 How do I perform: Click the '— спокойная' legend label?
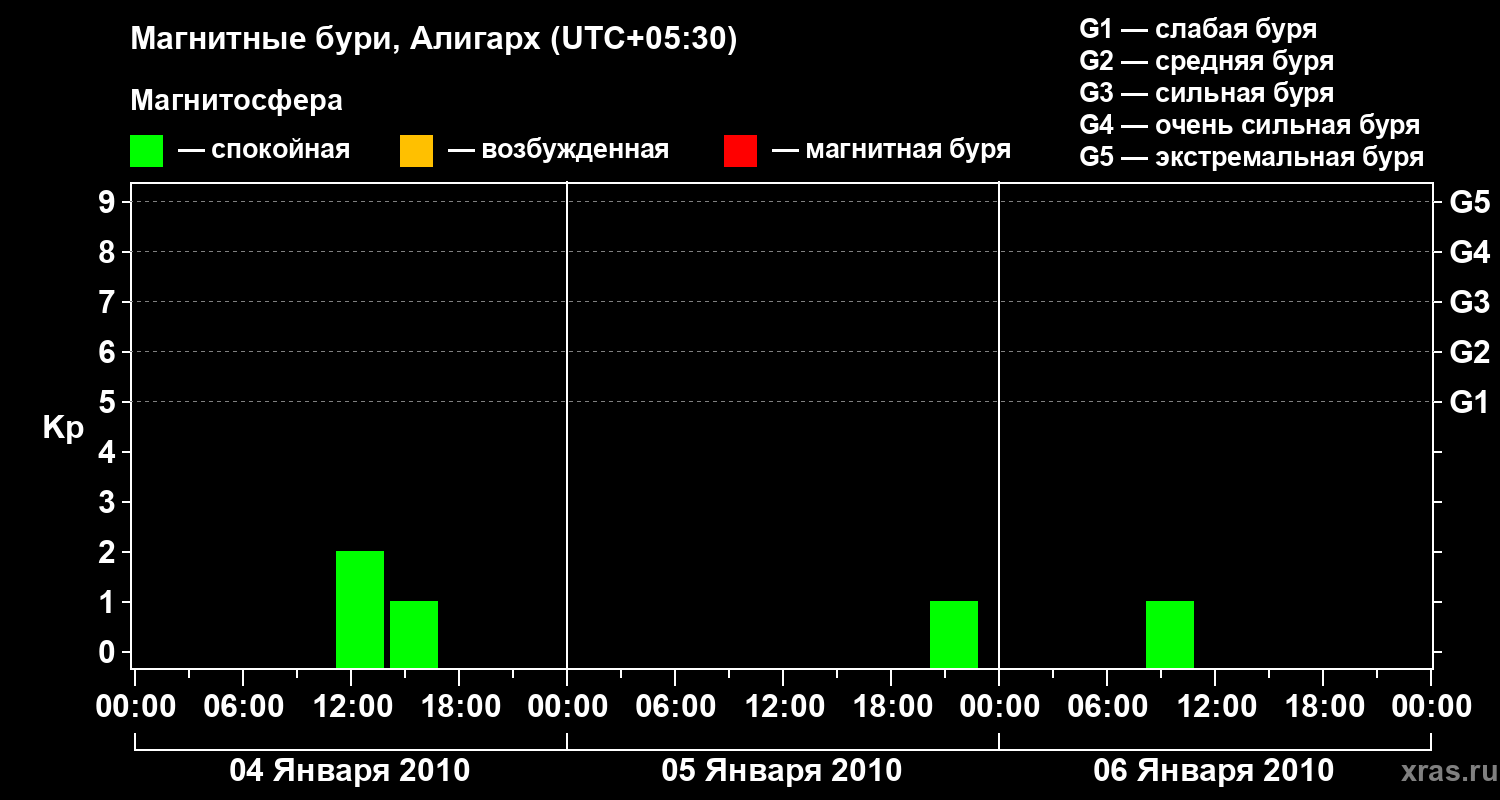tap(264, 150)
